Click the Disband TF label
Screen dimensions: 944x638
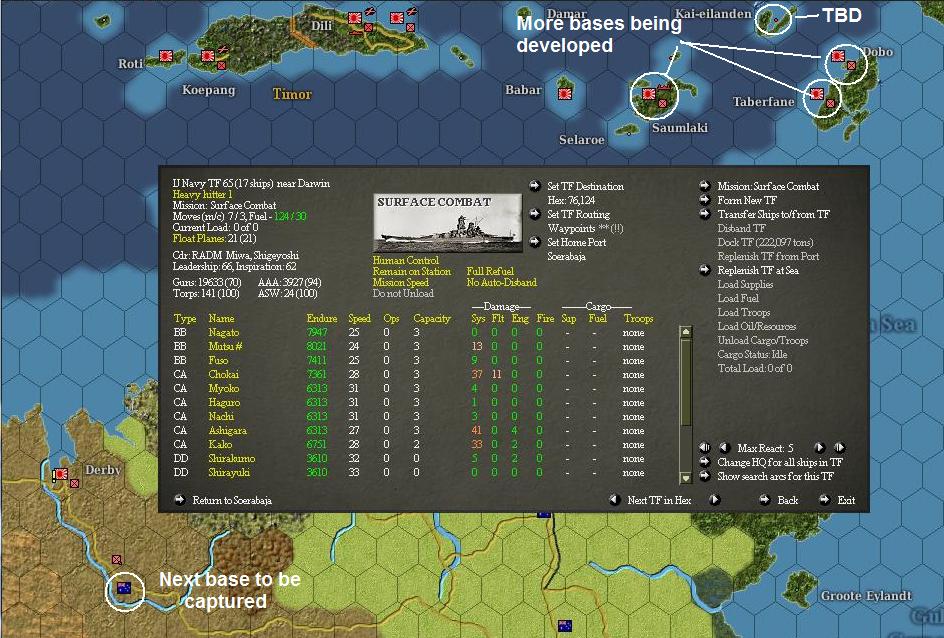point(741,228)
